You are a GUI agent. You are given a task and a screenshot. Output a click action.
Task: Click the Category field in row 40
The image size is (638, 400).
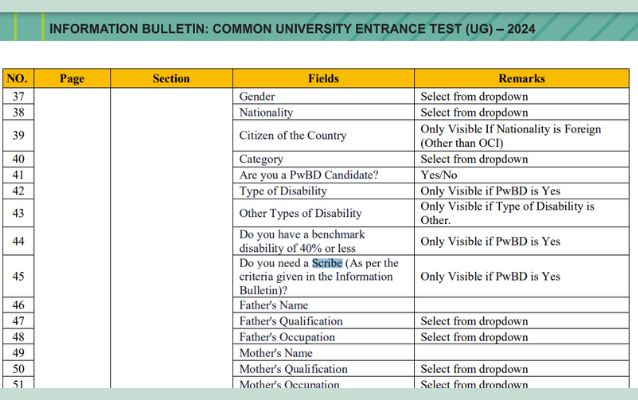tap(261, 159)
